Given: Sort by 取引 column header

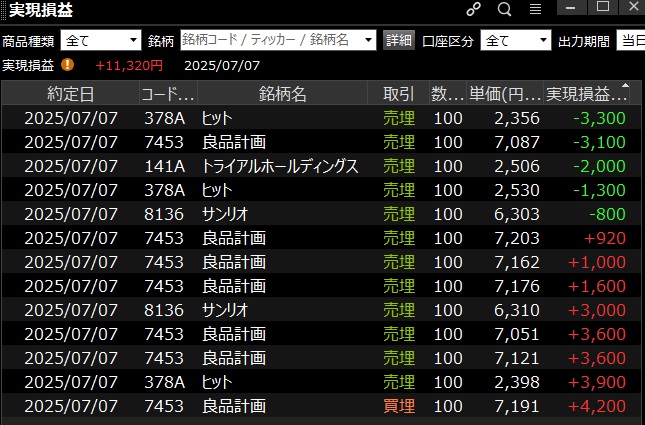Looking at the screenshot, I should coord(398,94).
